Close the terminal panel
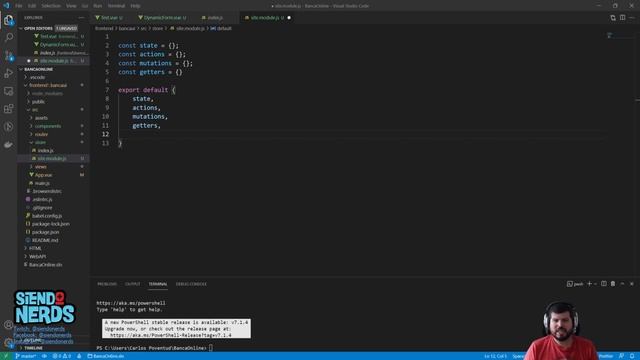The height and width of the screenshot is (360, 640). (632, 284)
